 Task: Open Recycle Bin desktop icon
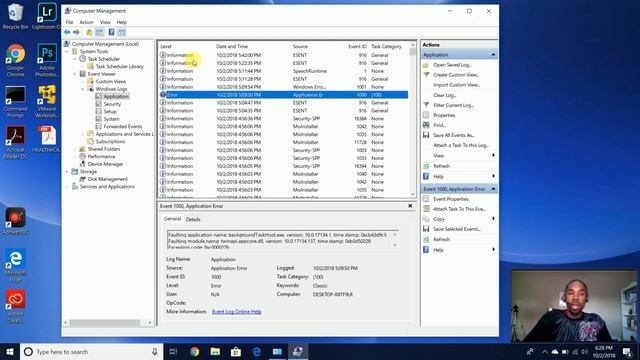pyautogui.click(x=16, y=16)
